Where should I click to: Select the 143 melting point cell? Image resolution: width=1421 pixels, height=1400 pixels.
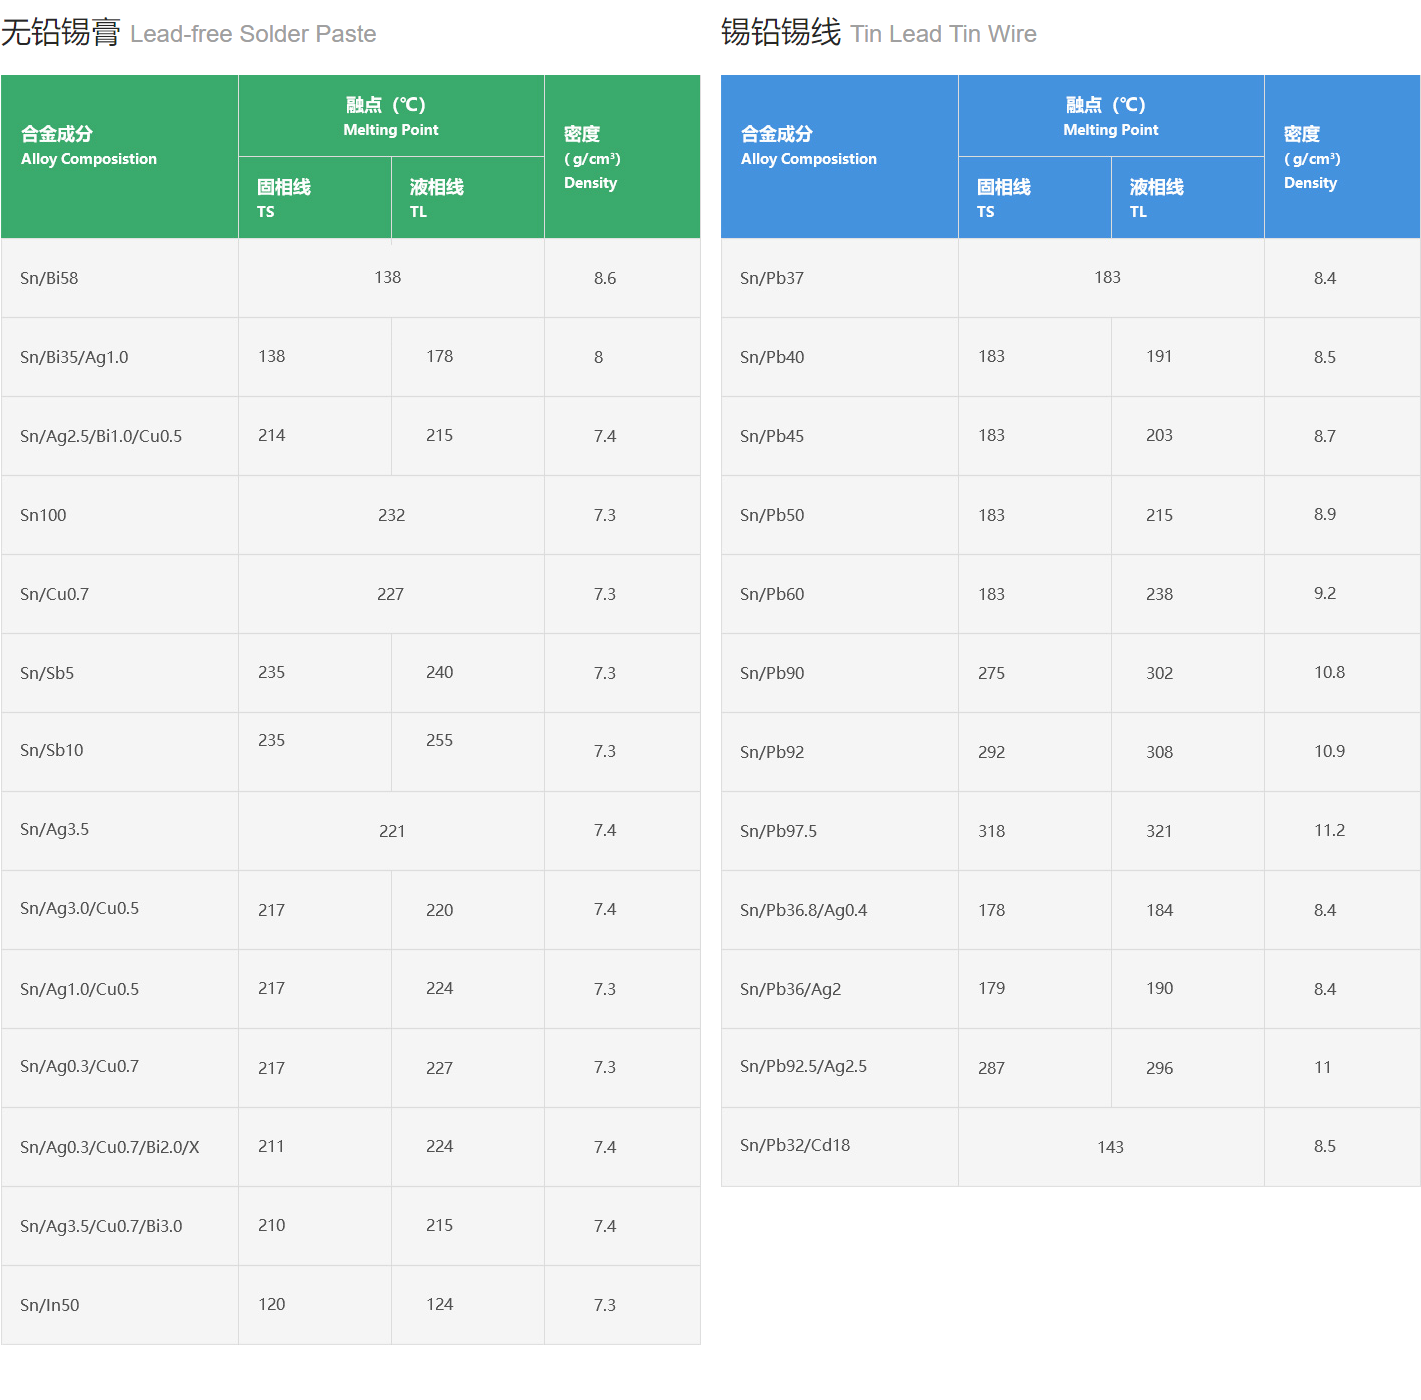(1110, 1147)
